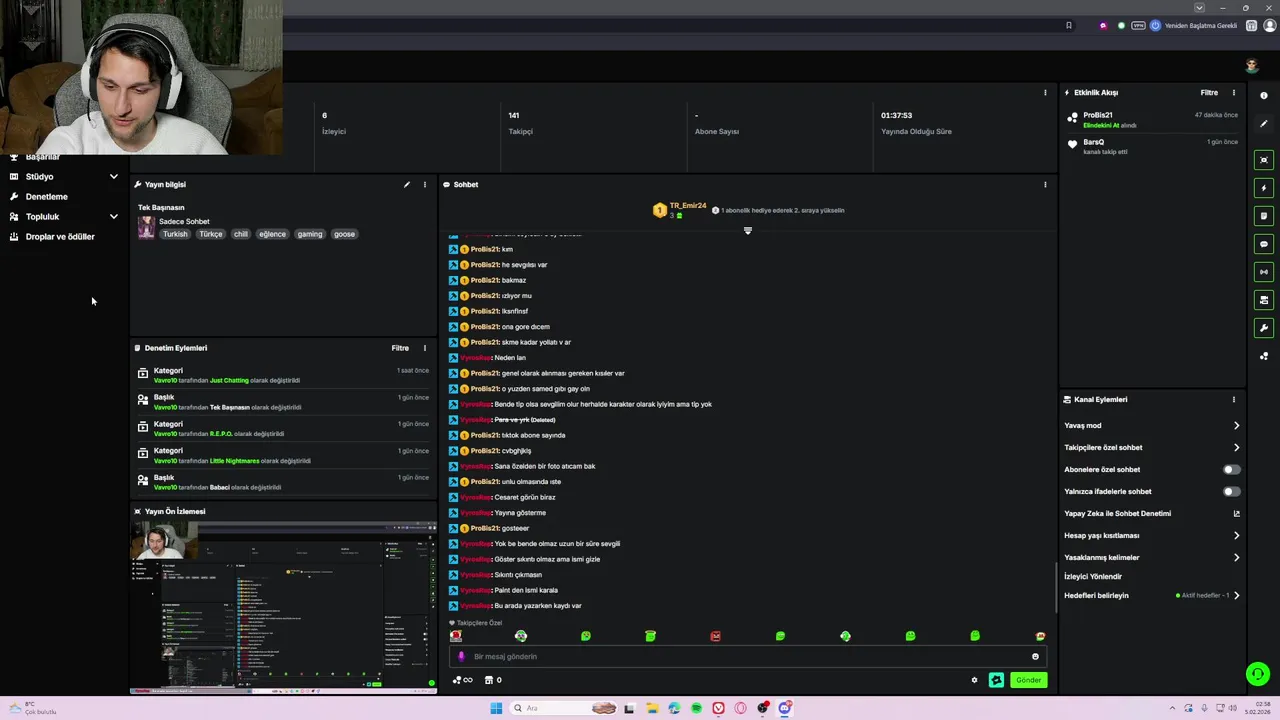The image size is (1280, 720).
Task: Open Denetleme in the sidebar
Action: [x=46, y=197]
